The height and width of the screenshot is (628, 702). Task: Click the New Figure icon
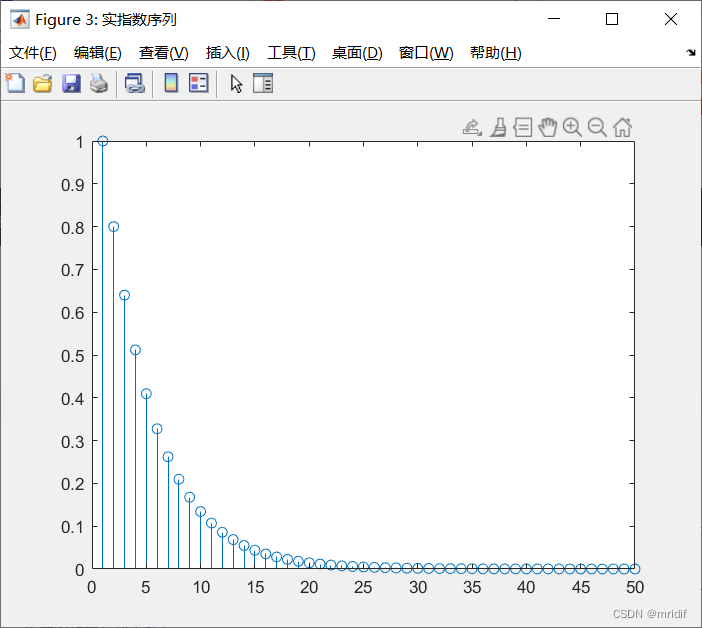[x=15, y=83]
